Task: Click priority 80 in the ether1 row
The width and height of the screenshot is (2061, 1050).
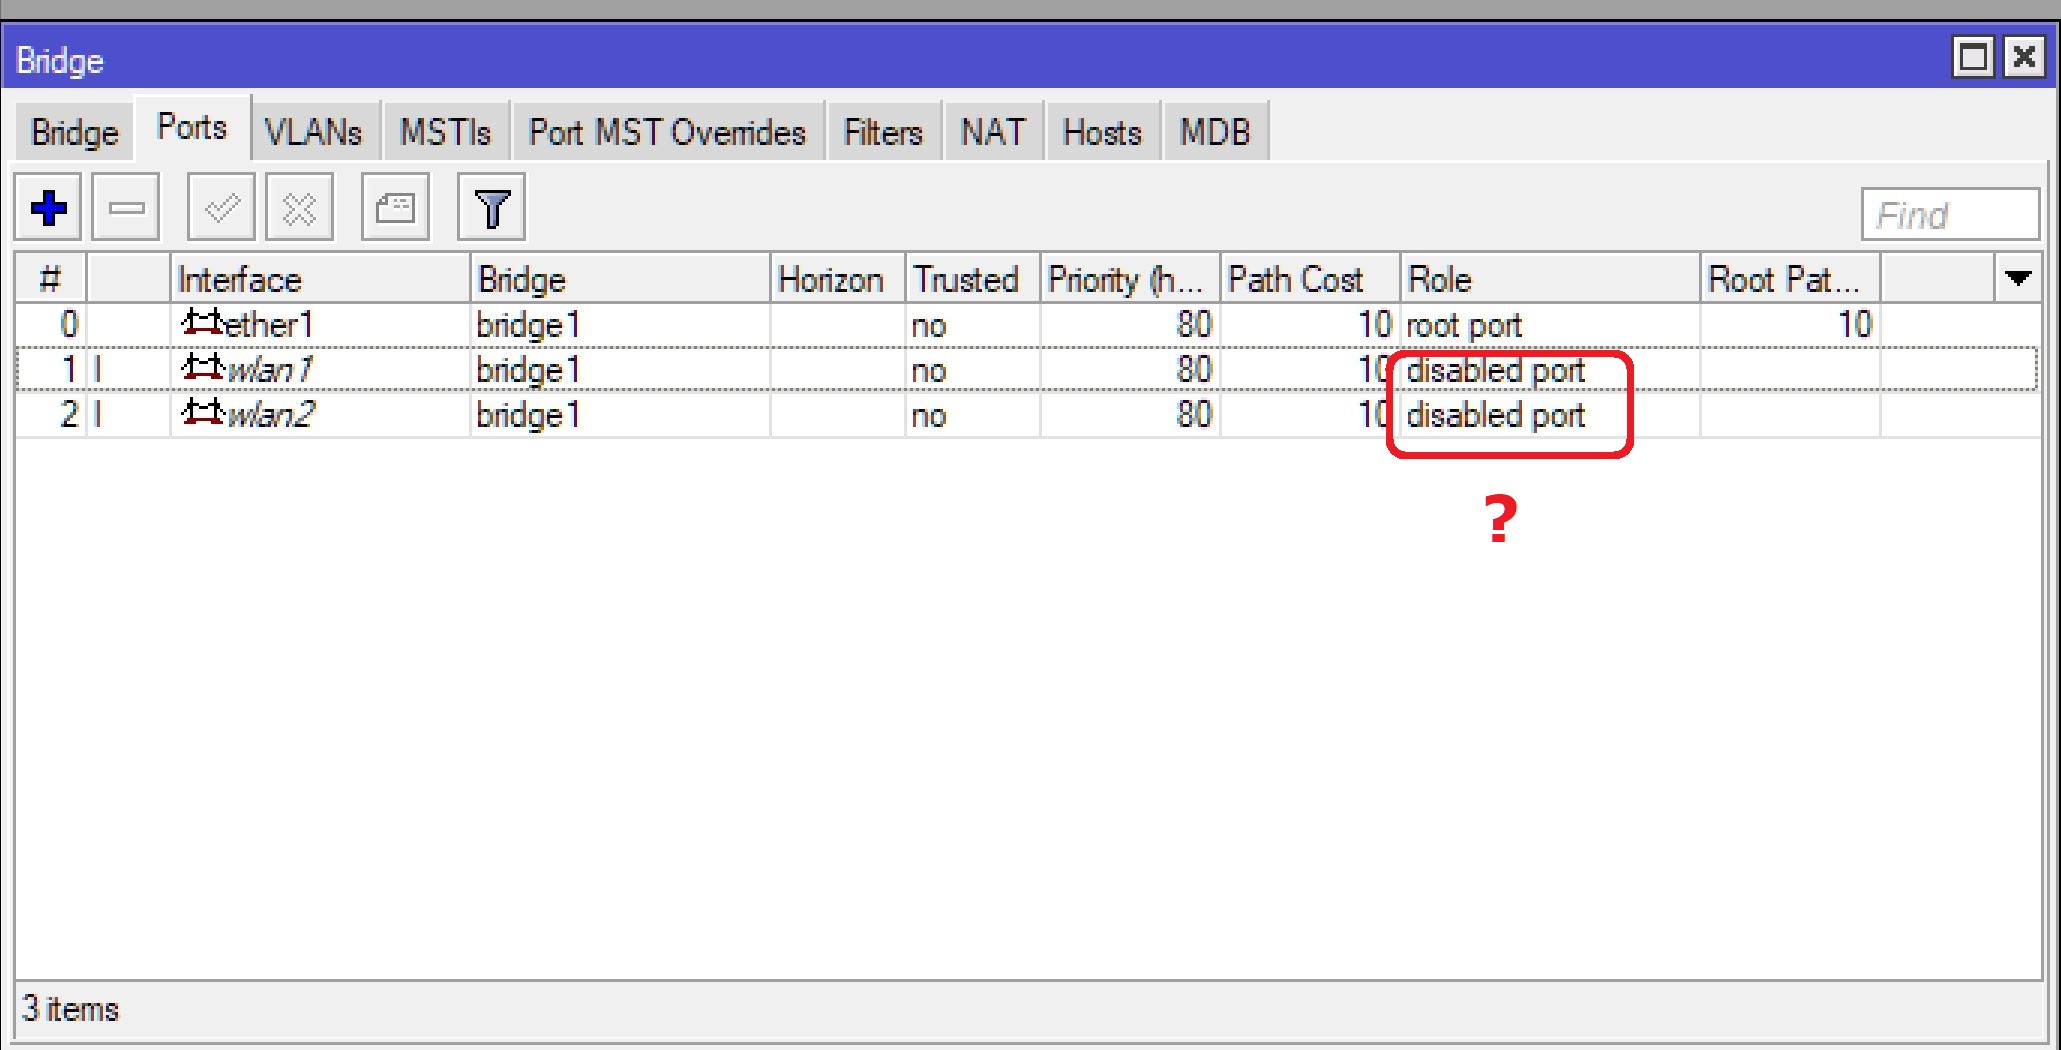Action: 1194,324
